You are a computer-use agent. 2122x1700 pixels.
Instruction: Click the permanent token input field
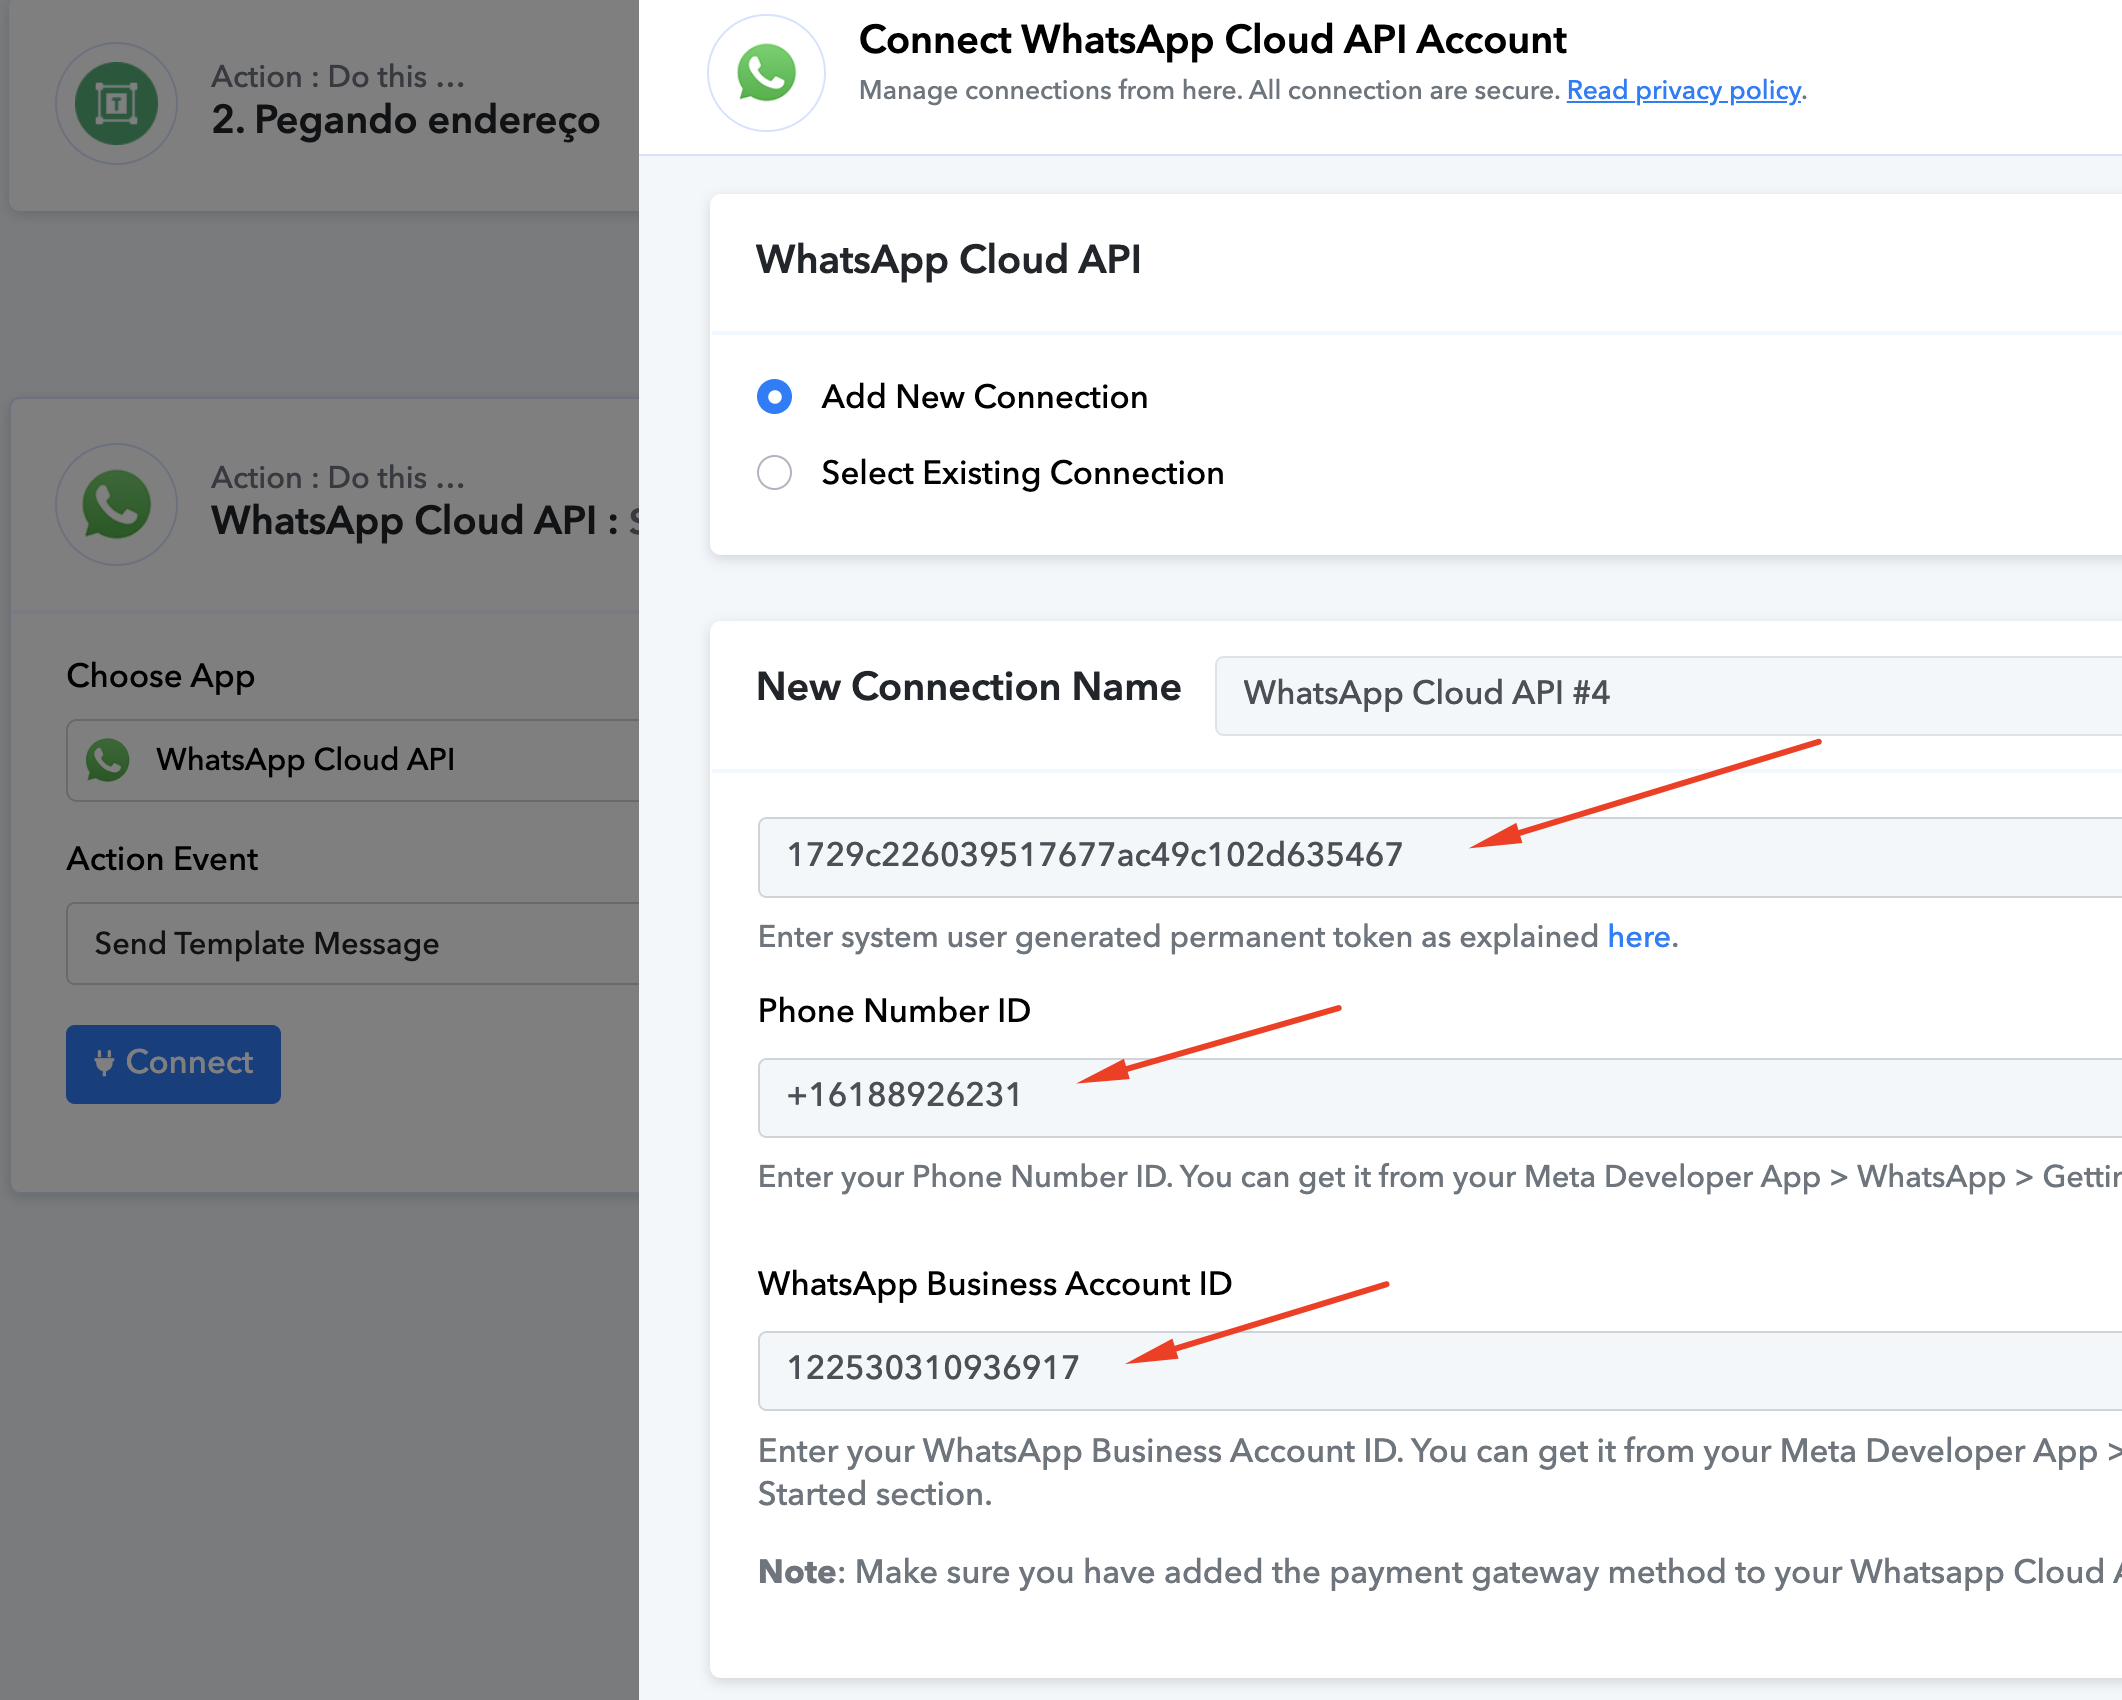1440,857
